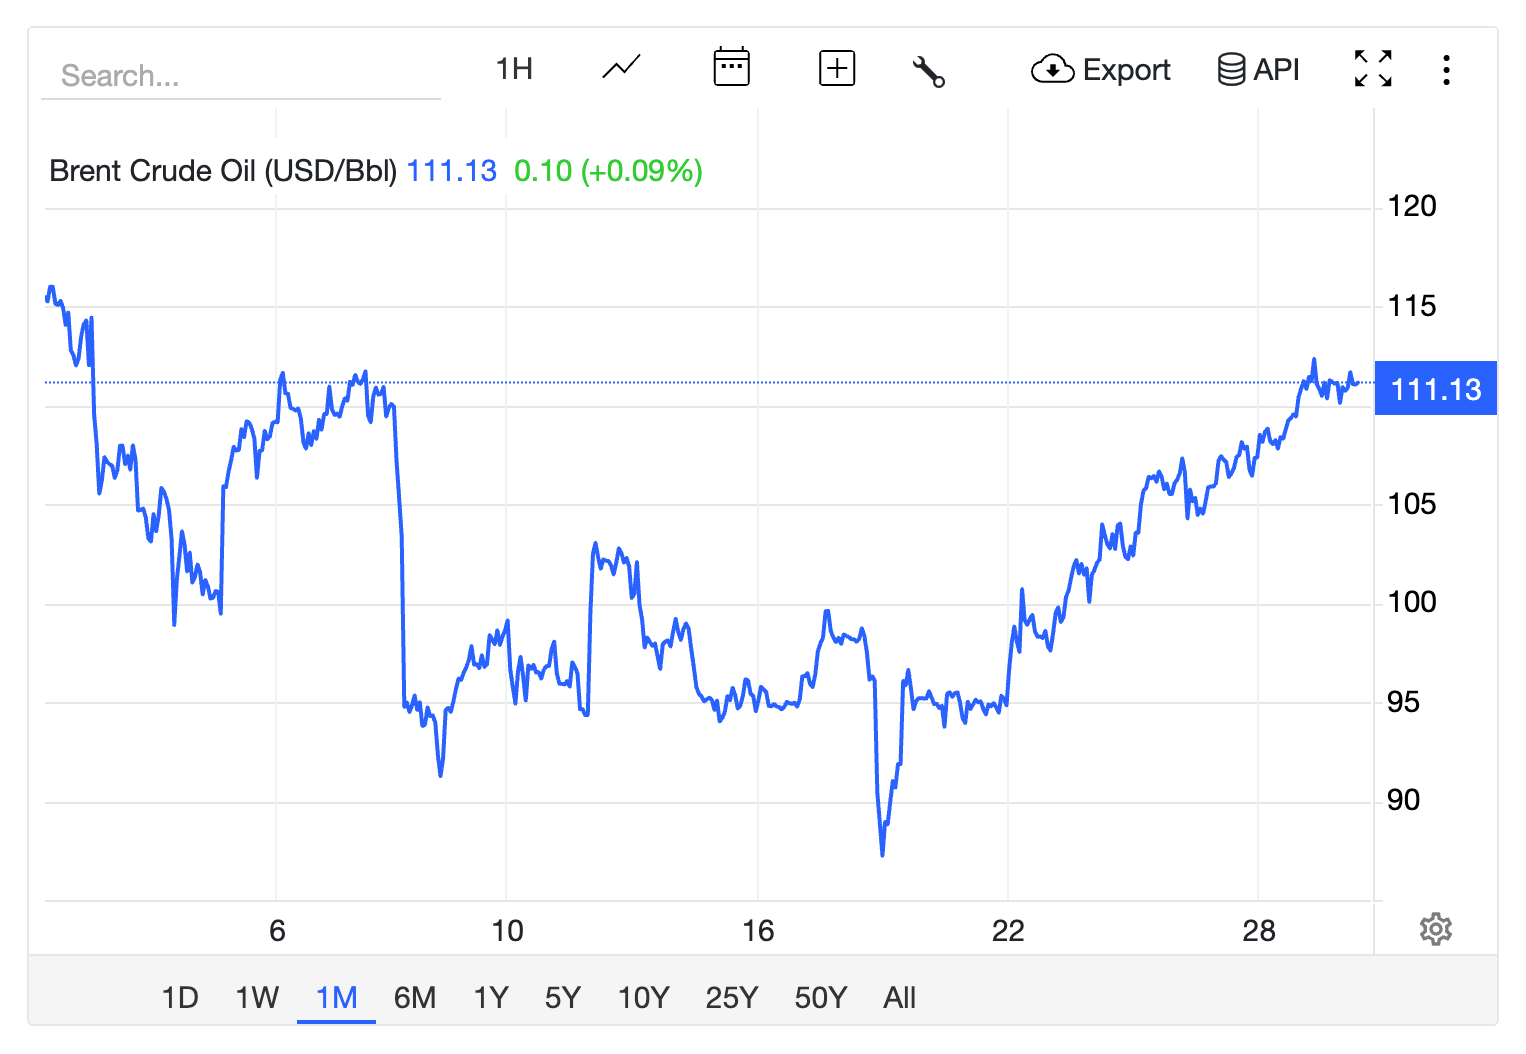Image resolution: width=1526 pixels, height=1054 pixels.
Task: Select the 1M time range tab
Action: tap(336, 998)
